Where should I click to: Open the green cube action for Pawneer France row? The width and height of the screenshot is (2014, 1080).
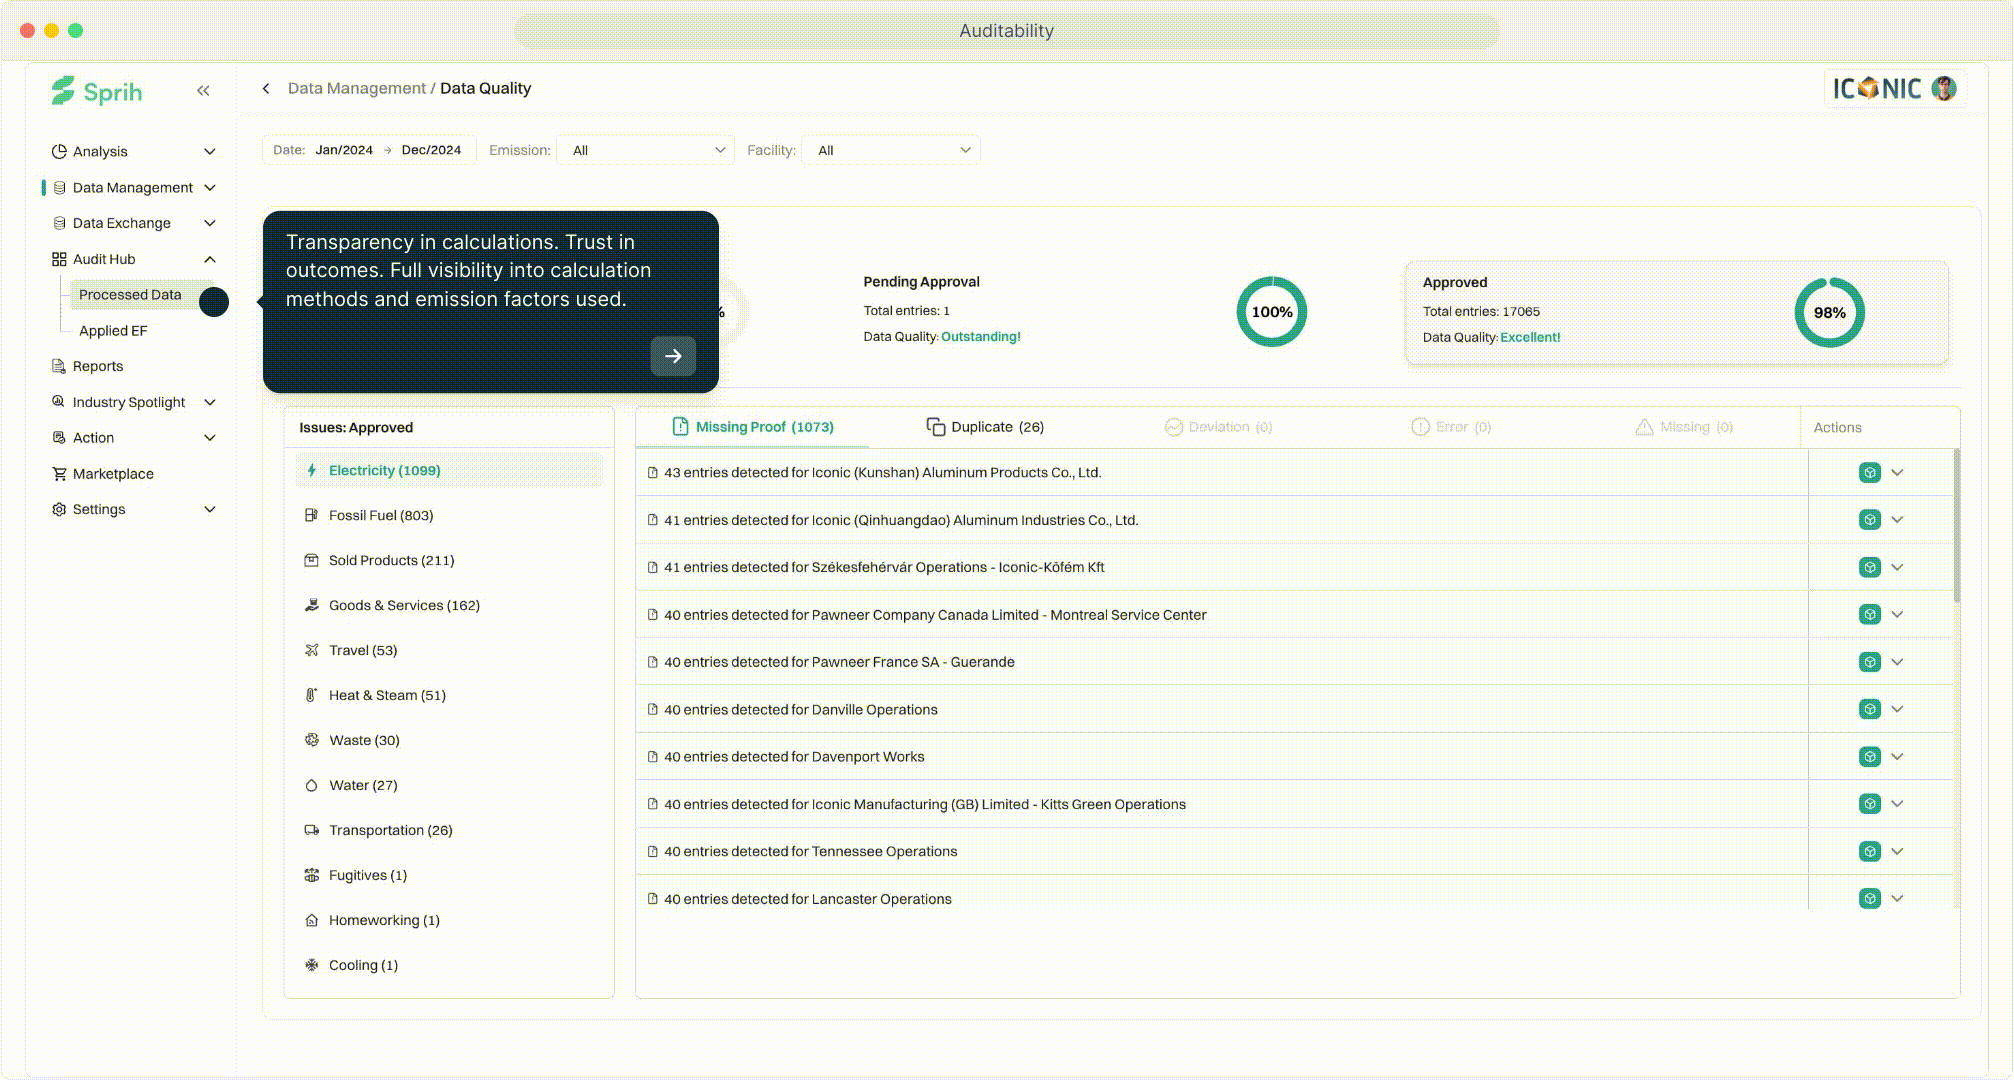(x=1869, y=662)
